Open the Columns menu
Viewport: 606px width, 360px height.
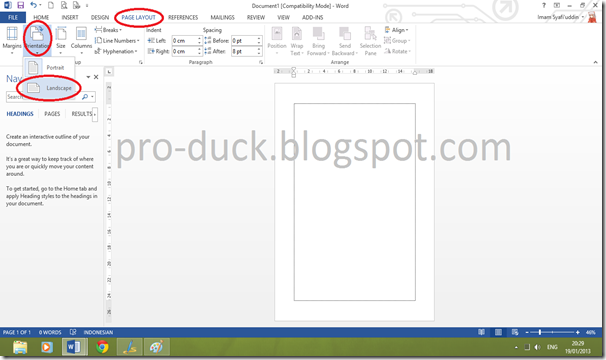(81, 40)
